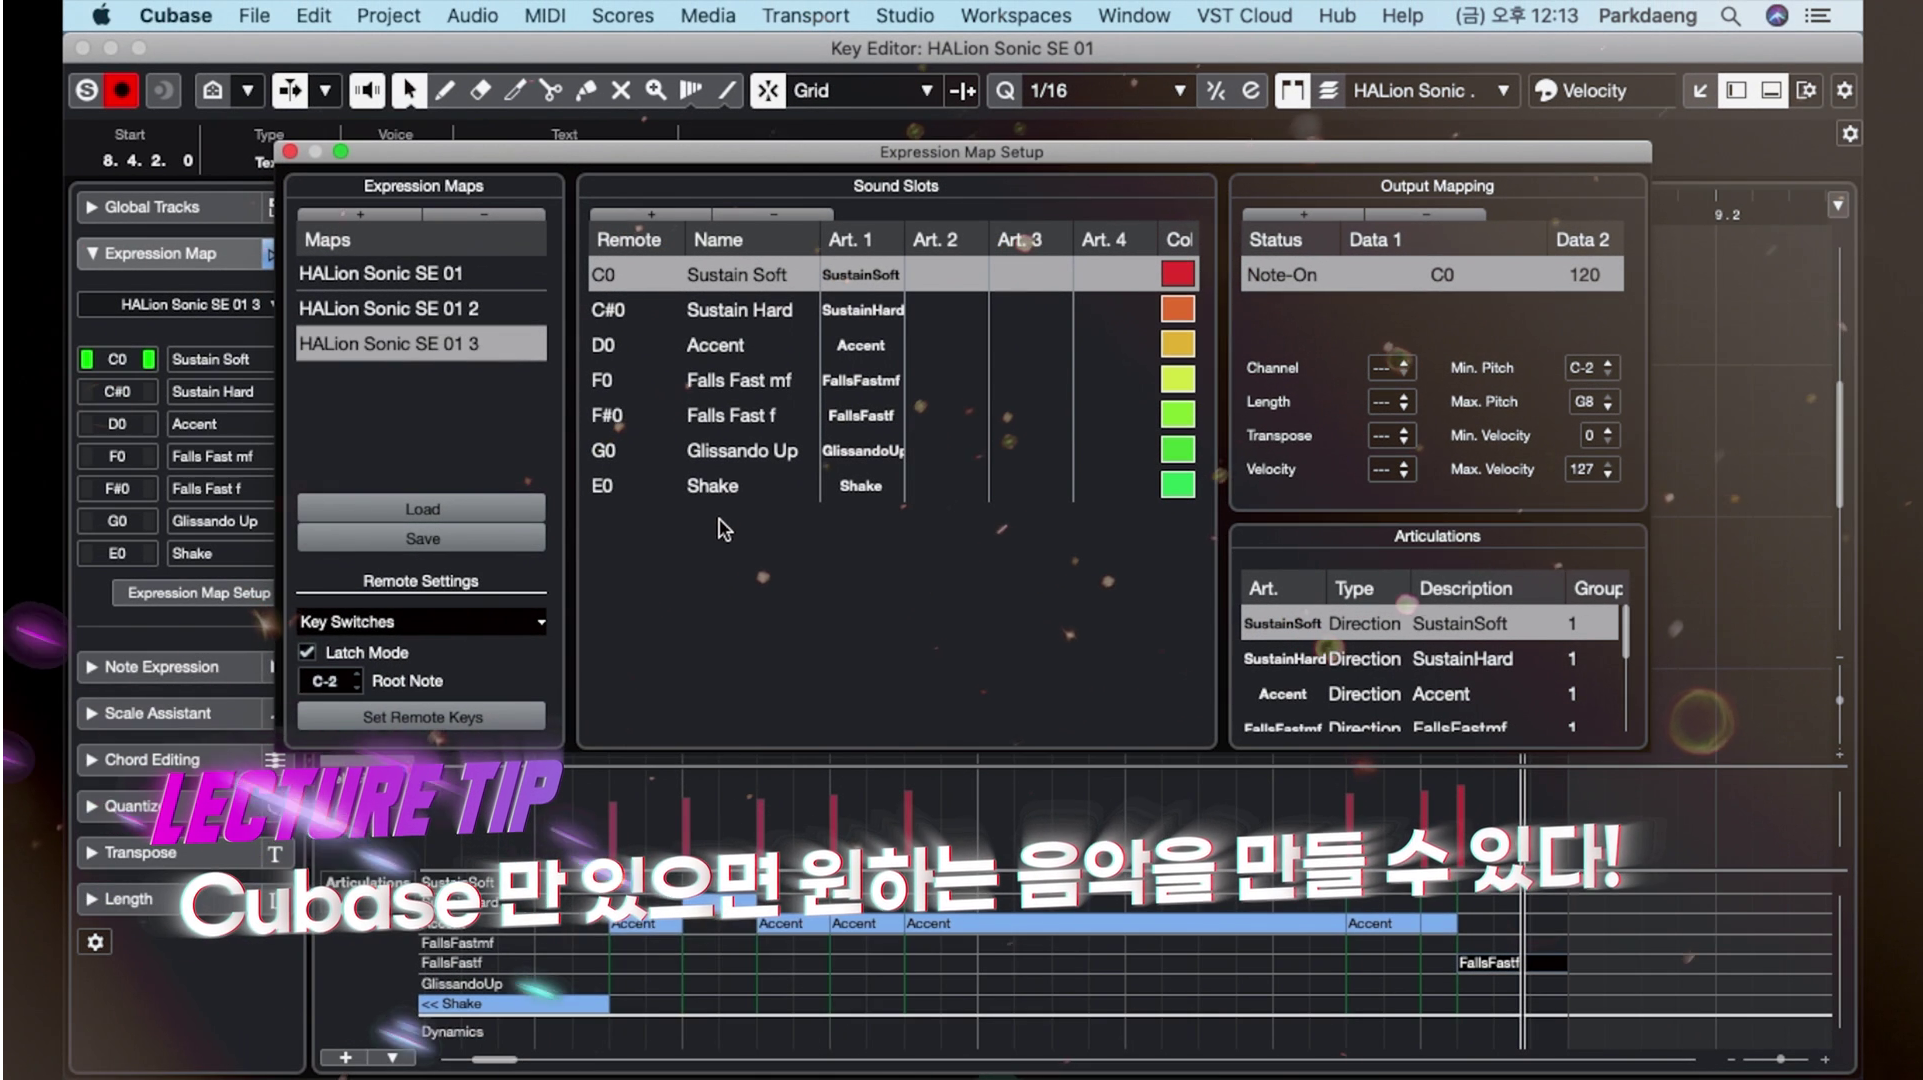Open the Transport menu
This screenshot has height=1080, width=1923.
pos(805,16)
